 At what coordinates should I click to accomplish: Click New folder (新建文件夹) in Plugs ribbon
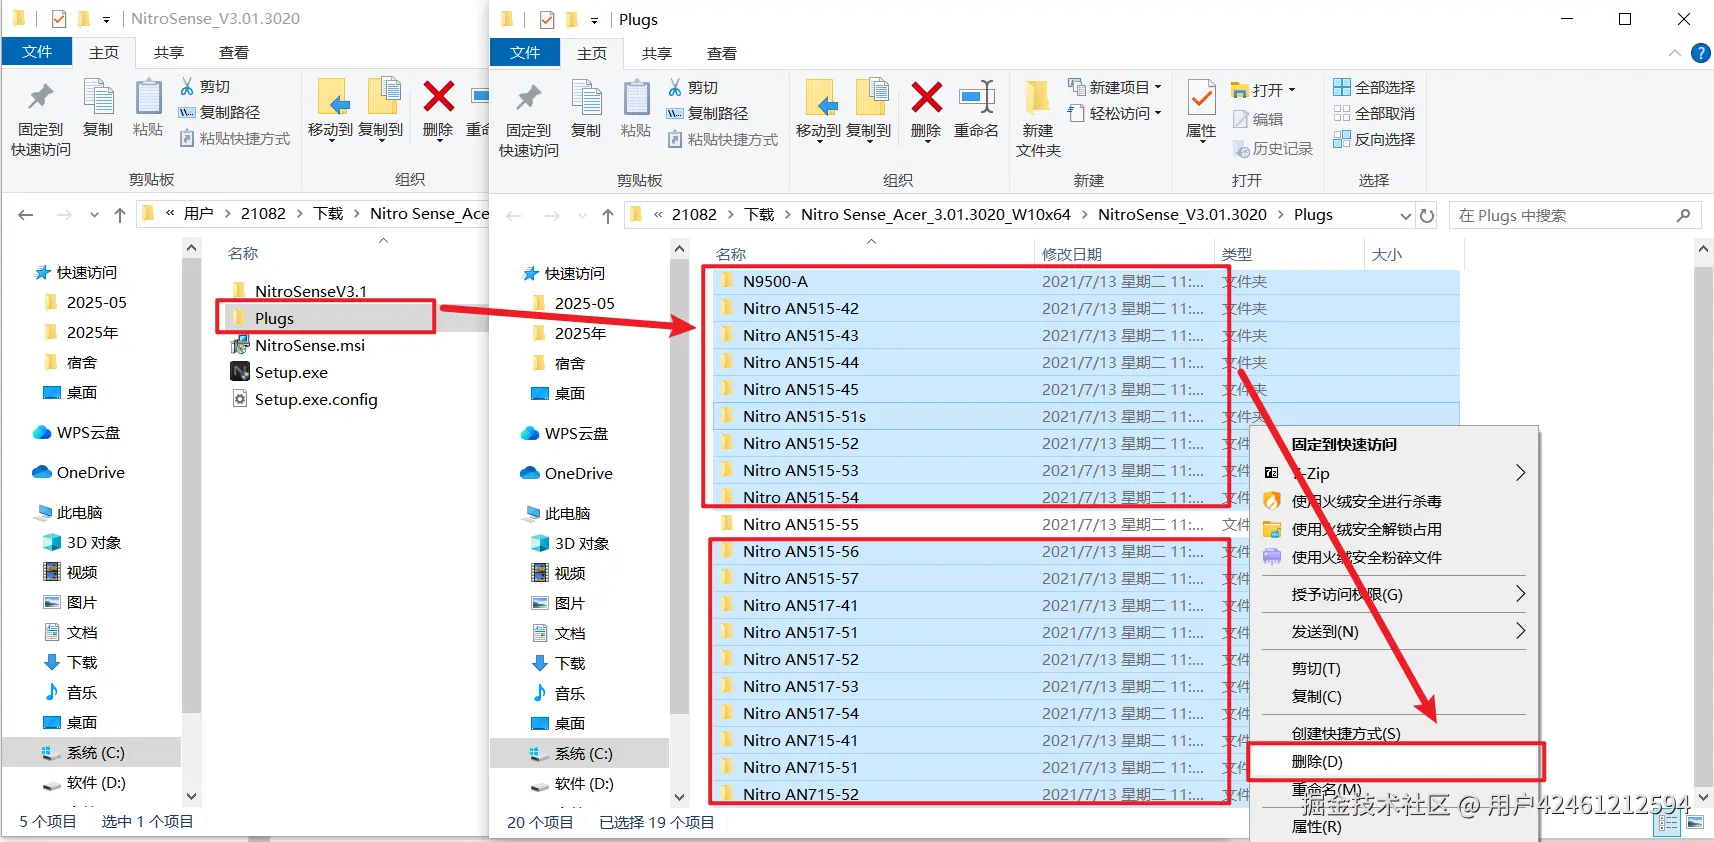click(x=1038, y=120)
